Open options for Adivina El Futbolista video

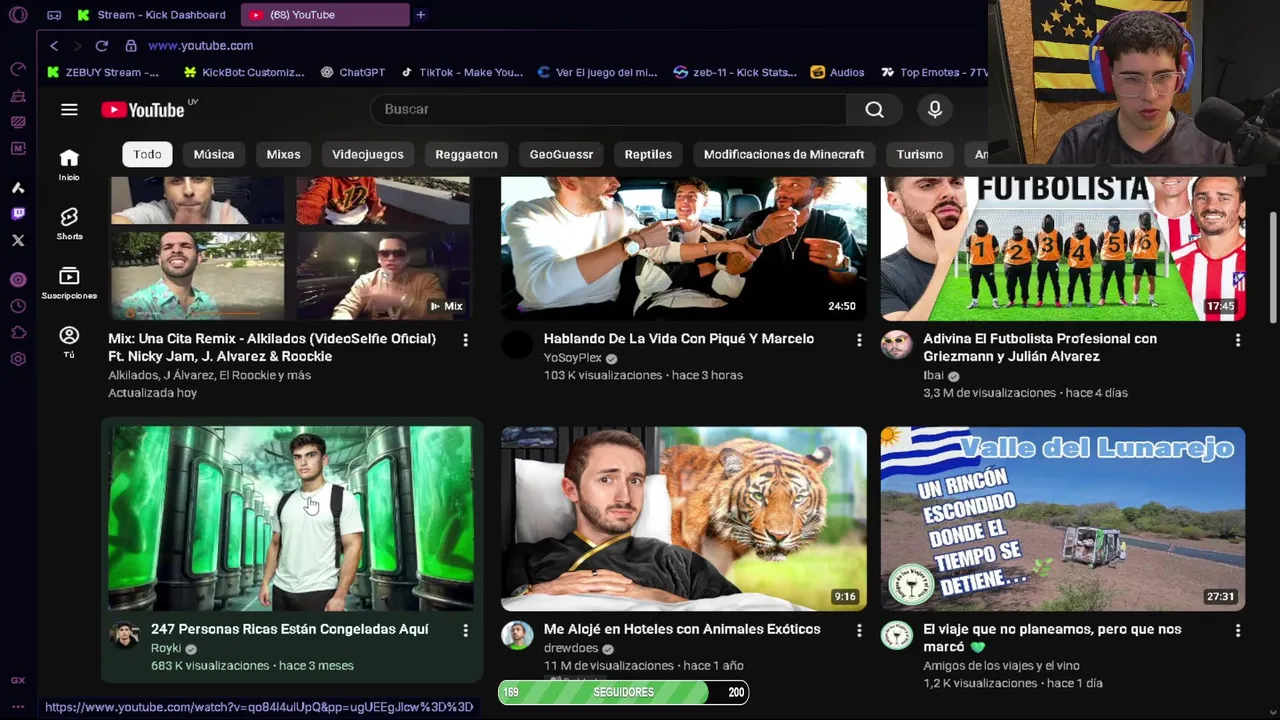click(x=1238, y=340)
